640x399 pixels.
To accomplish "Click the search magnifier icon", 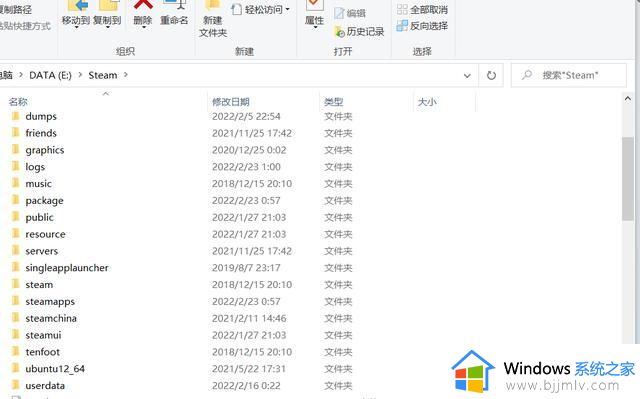I will point(527,75).
